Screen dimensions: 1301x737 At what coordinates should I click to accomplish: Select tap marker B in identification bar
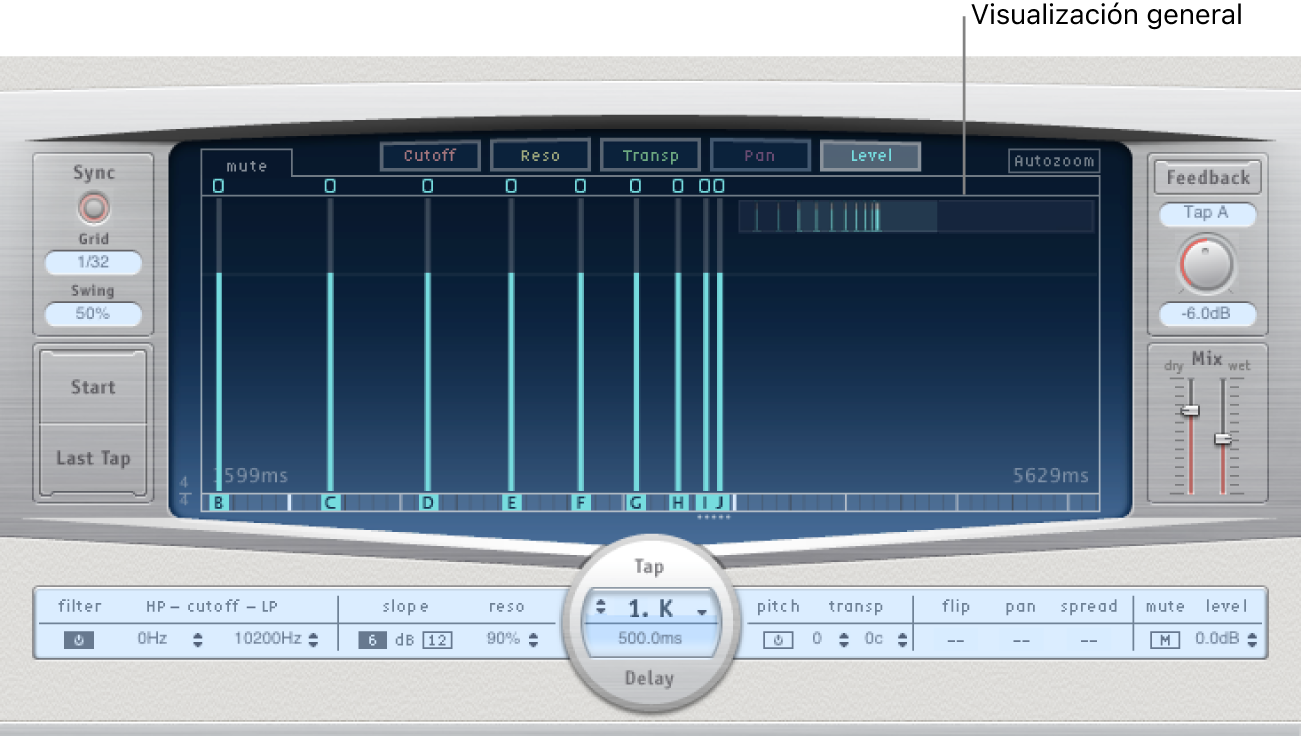pyautogui.click(x=219, y=503)
